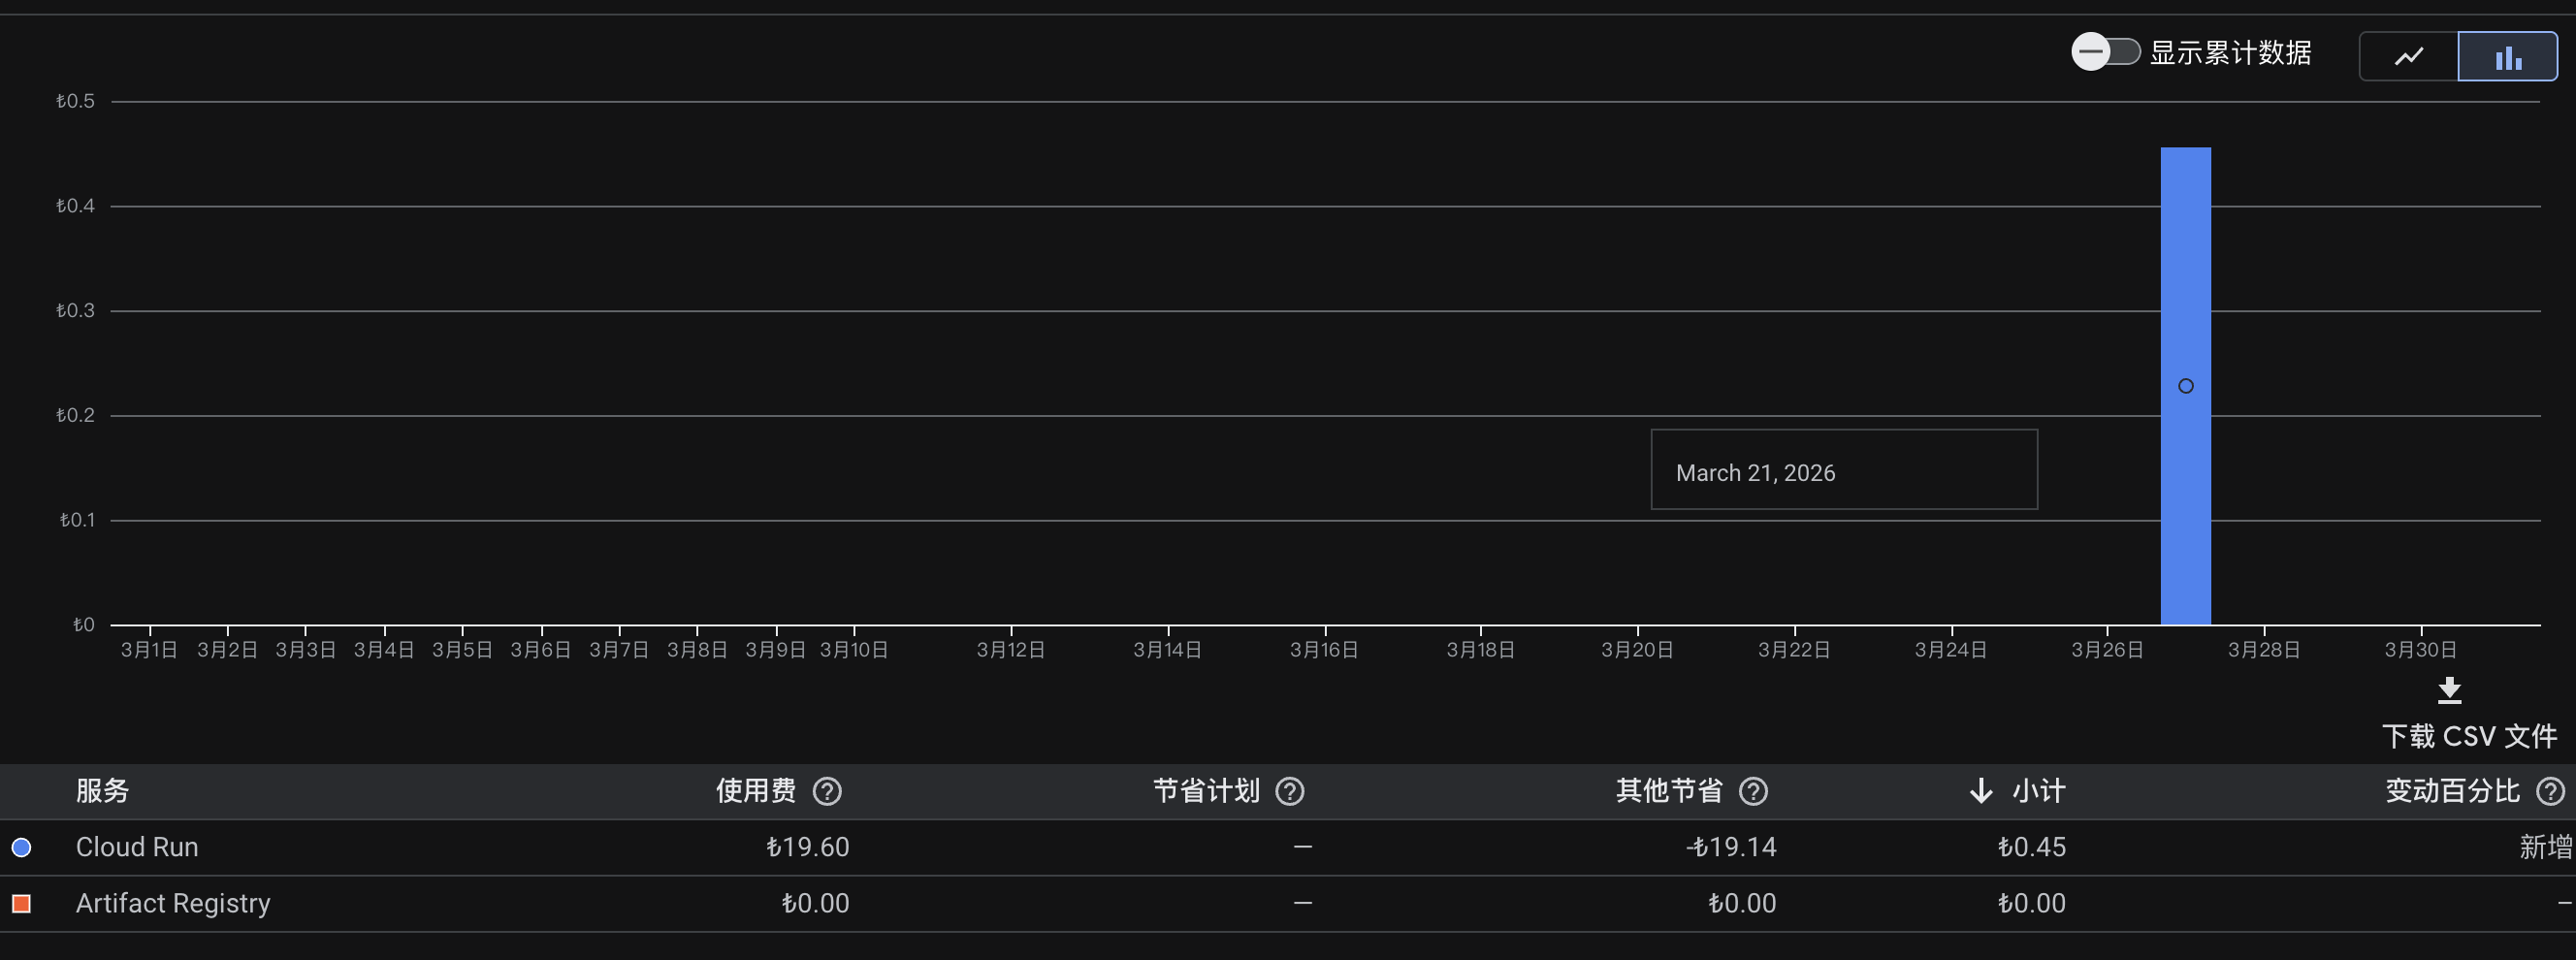Click Artifact Registry usage fee ₺0.00
The image size is (2576, 960).
pos(815,904)
